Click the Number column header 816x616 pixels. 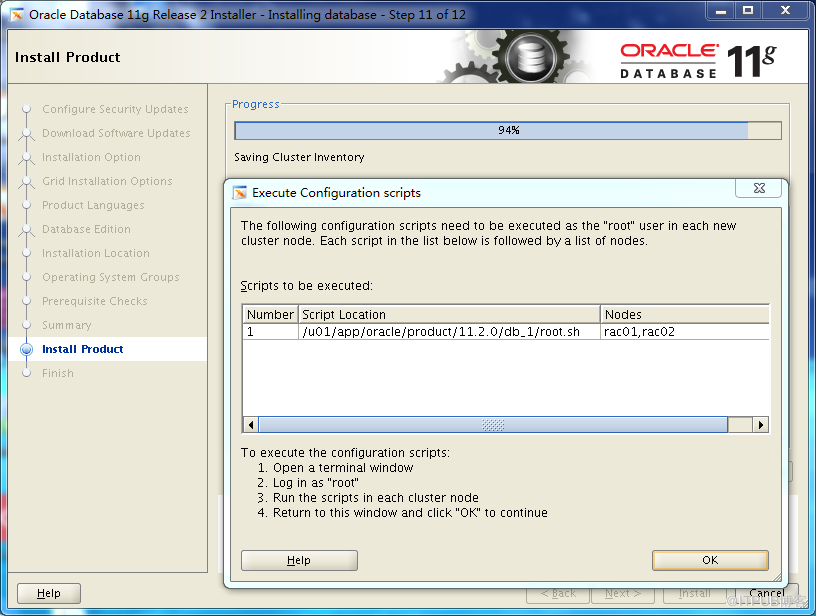[x=270, y=314]
